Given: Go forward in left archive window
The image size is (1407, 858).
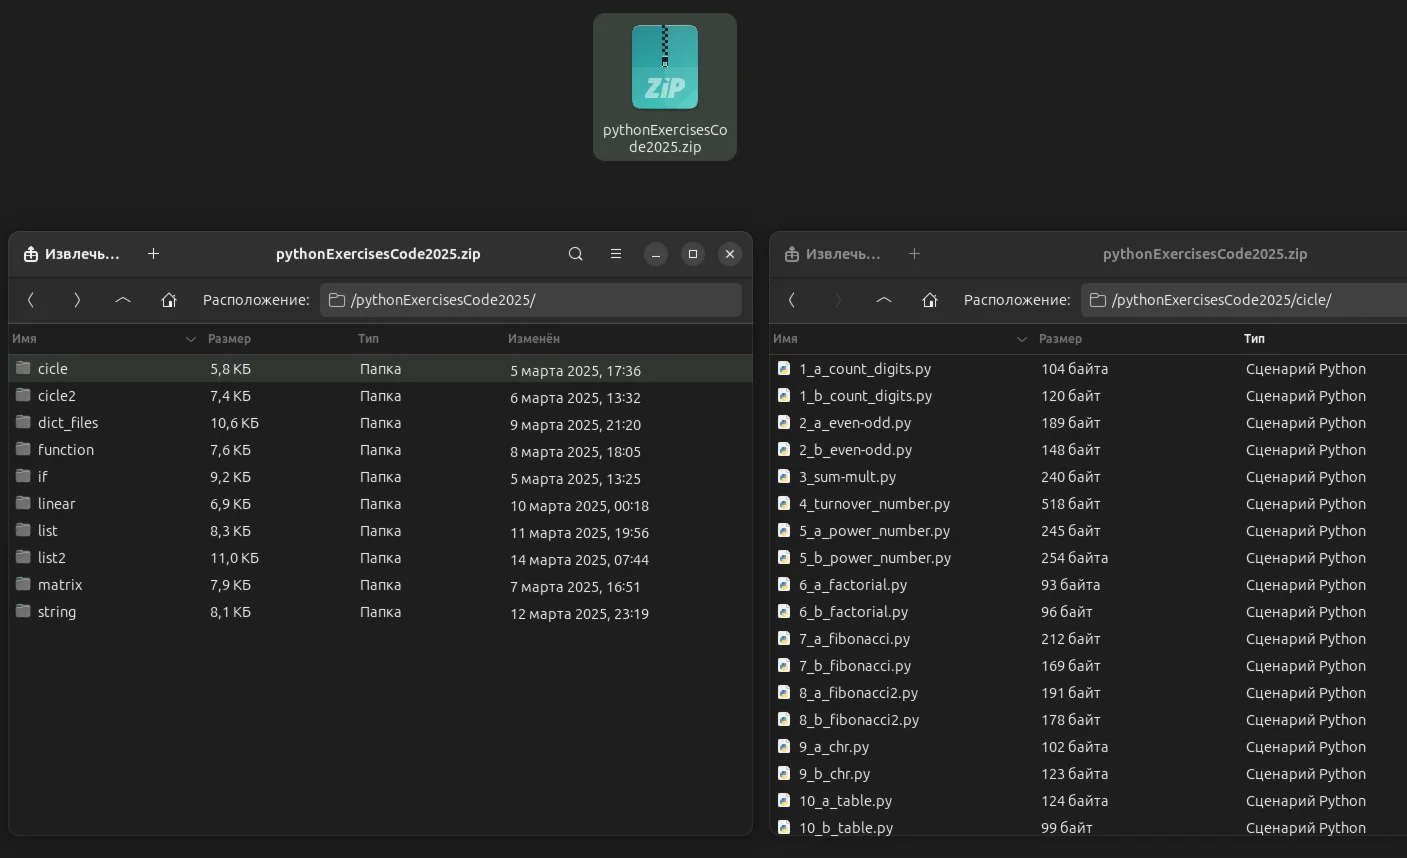Looking at the screenshot, I should [77, 300].
